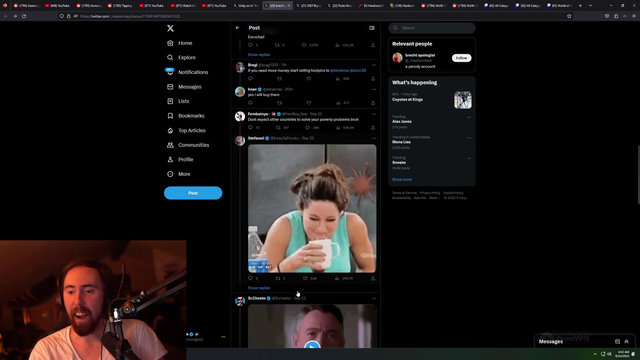
Task: Open a new browser tab with plus
Action: pyautogui.click(x=580, y=6)
